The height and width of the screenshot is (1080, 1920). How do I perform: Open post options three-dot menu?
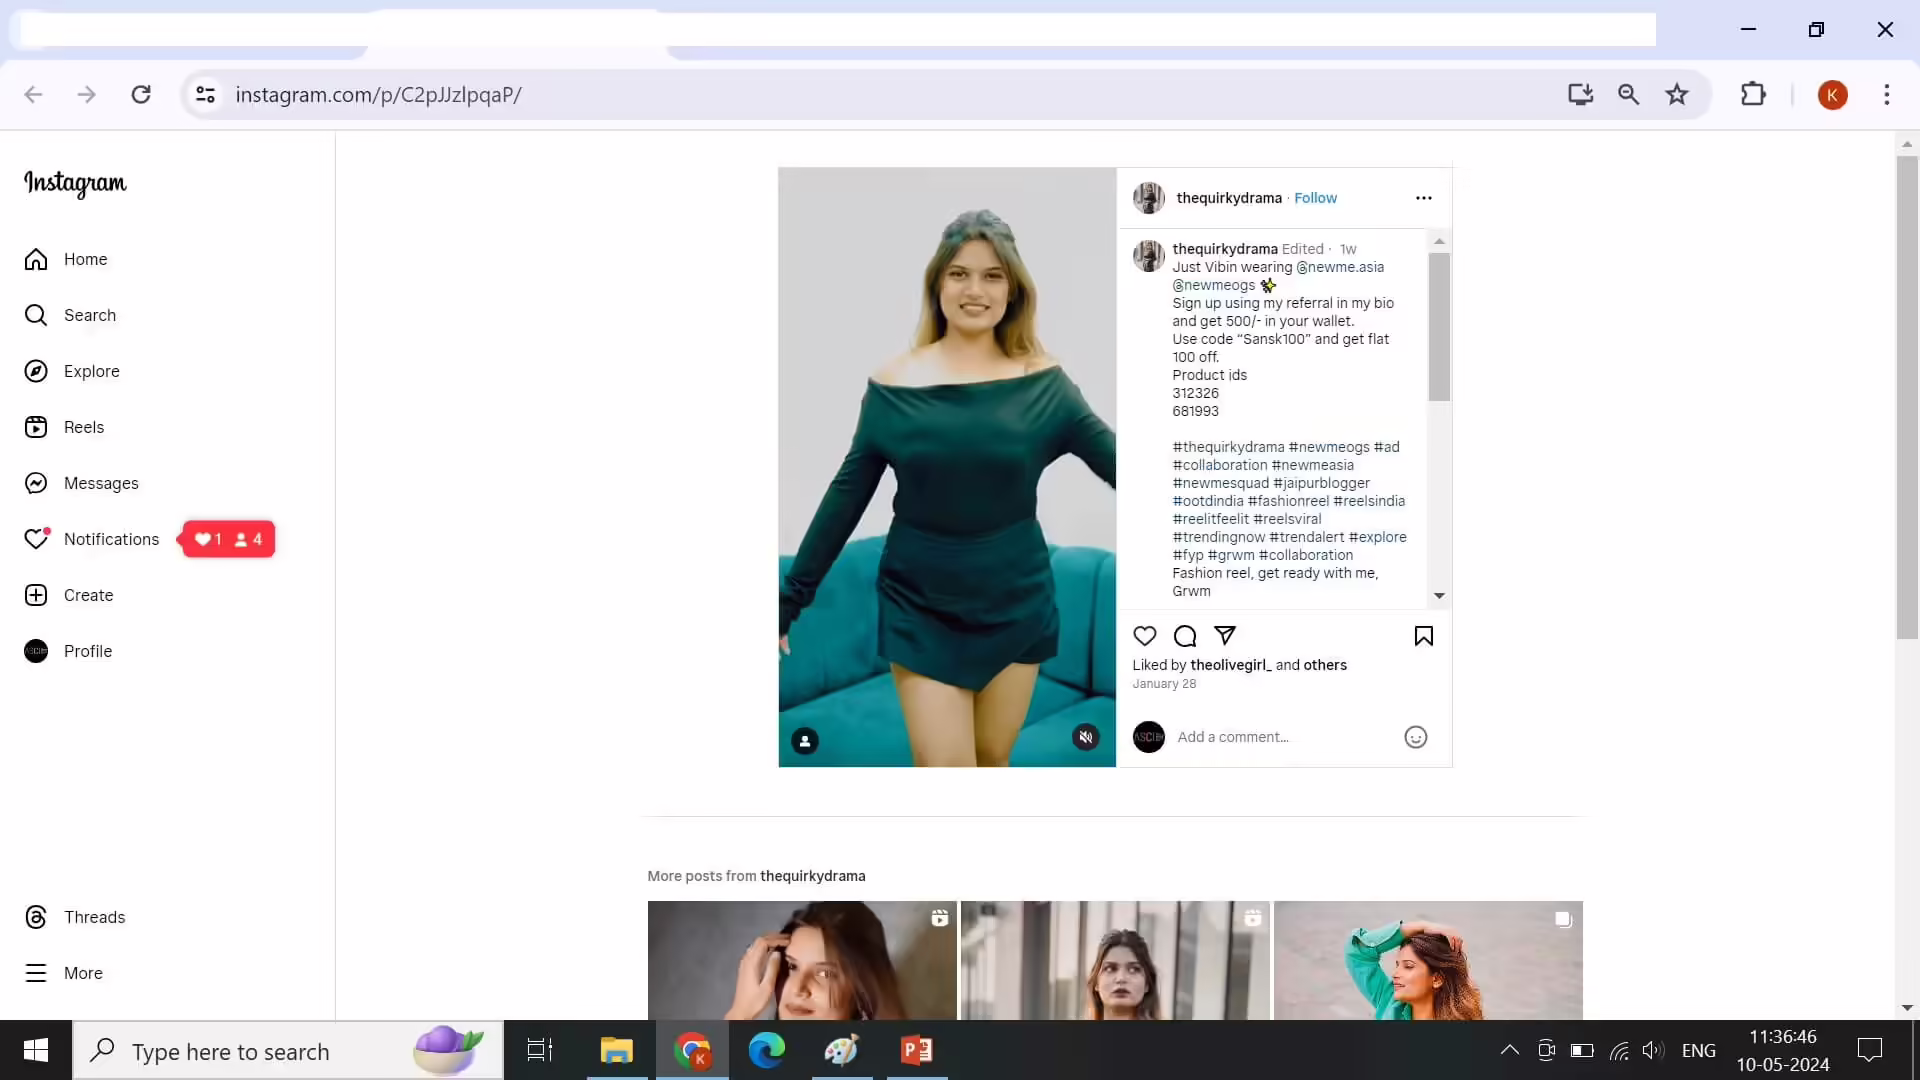click(x=1424, y=198)
